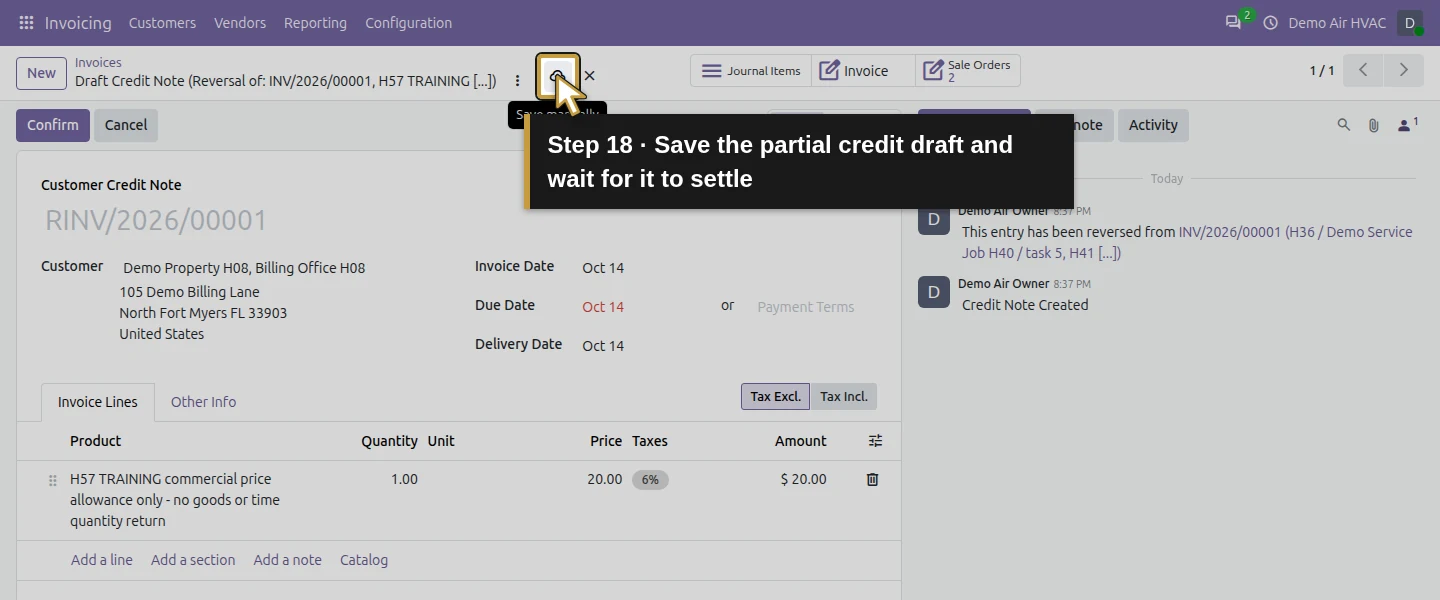The width and height of the screenshot is (1440, 600).
Task: Click the Taxes column header
Action: tap(649, 441)
